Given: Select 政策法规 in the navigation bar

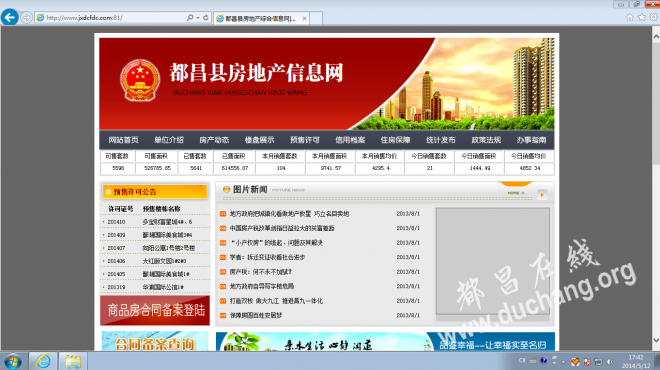Looking at the screenshot, I should [x=486, y=140].
